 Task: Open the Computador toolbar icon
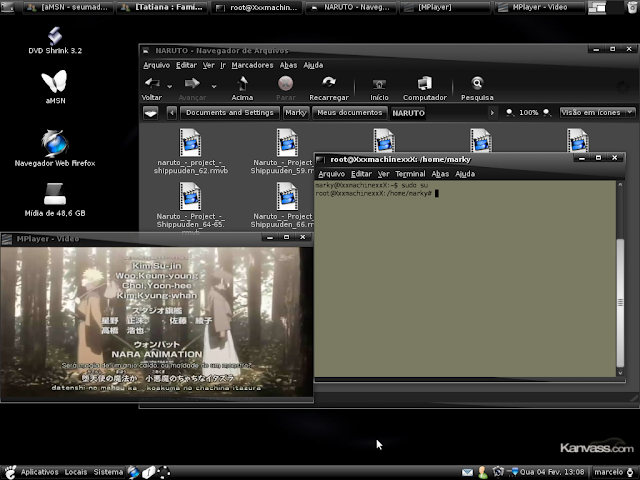424,83
